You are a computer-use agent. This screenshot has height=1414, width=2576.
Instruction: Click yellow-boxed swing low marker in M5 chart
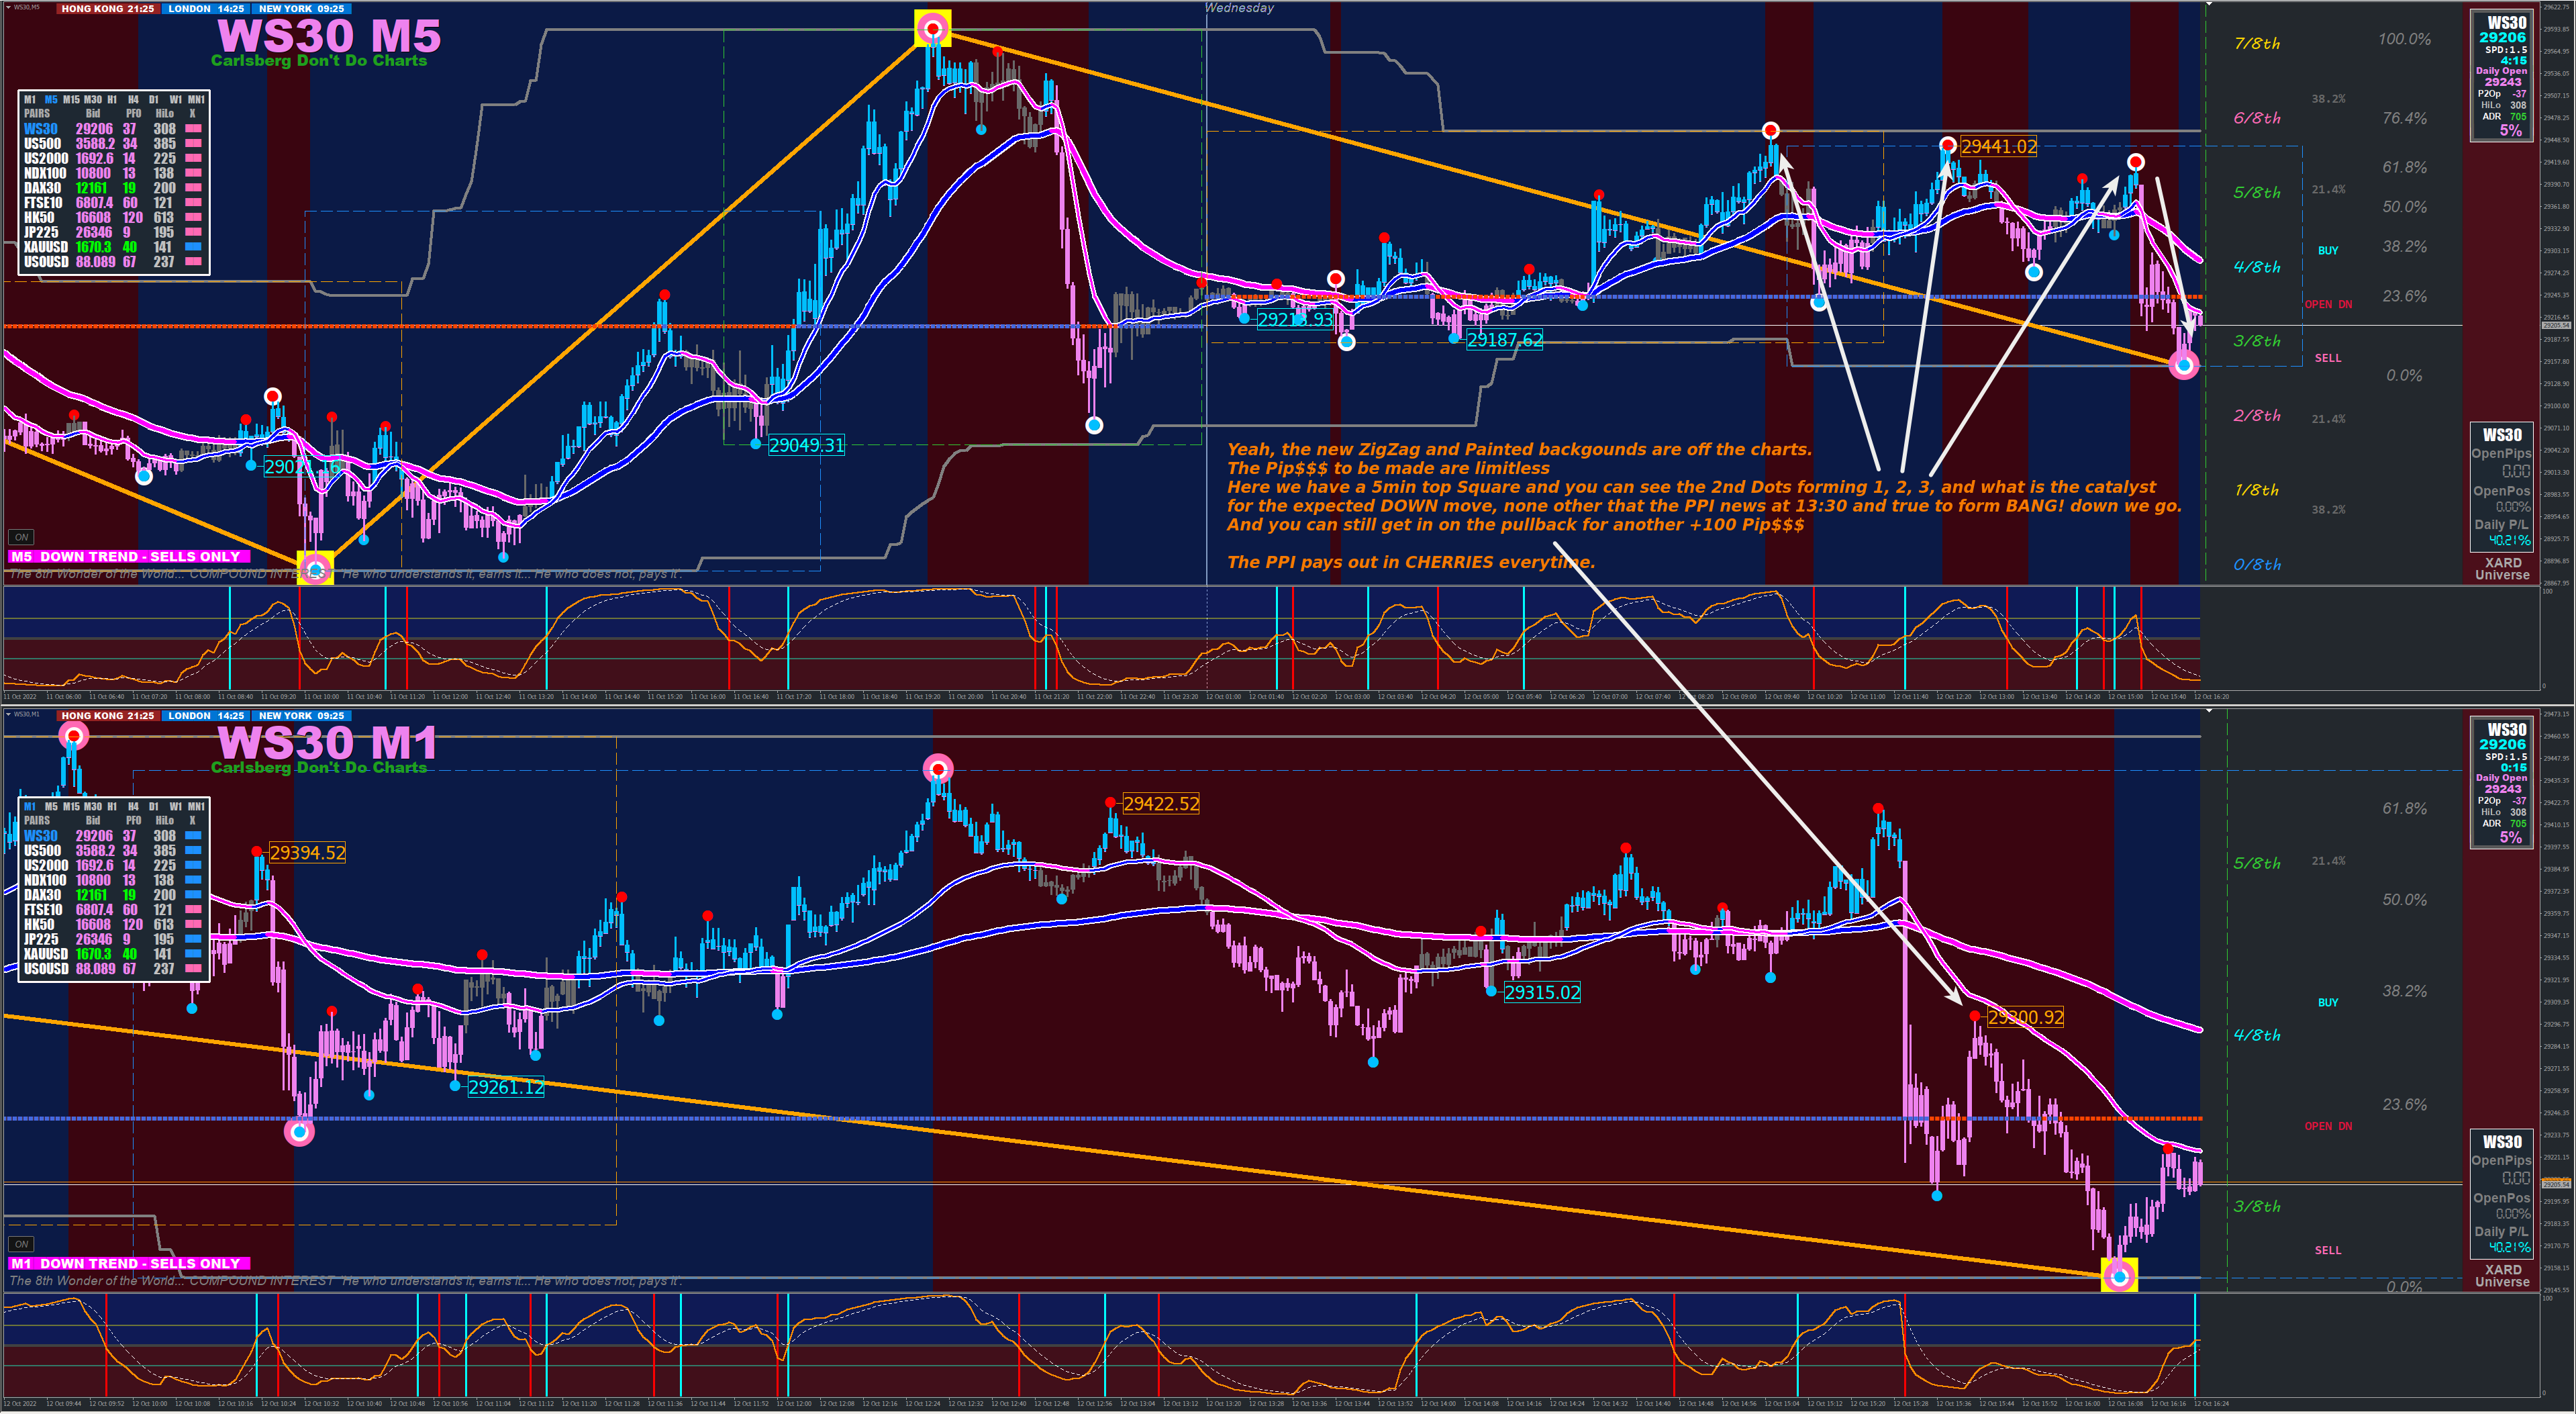click(316, 570)
